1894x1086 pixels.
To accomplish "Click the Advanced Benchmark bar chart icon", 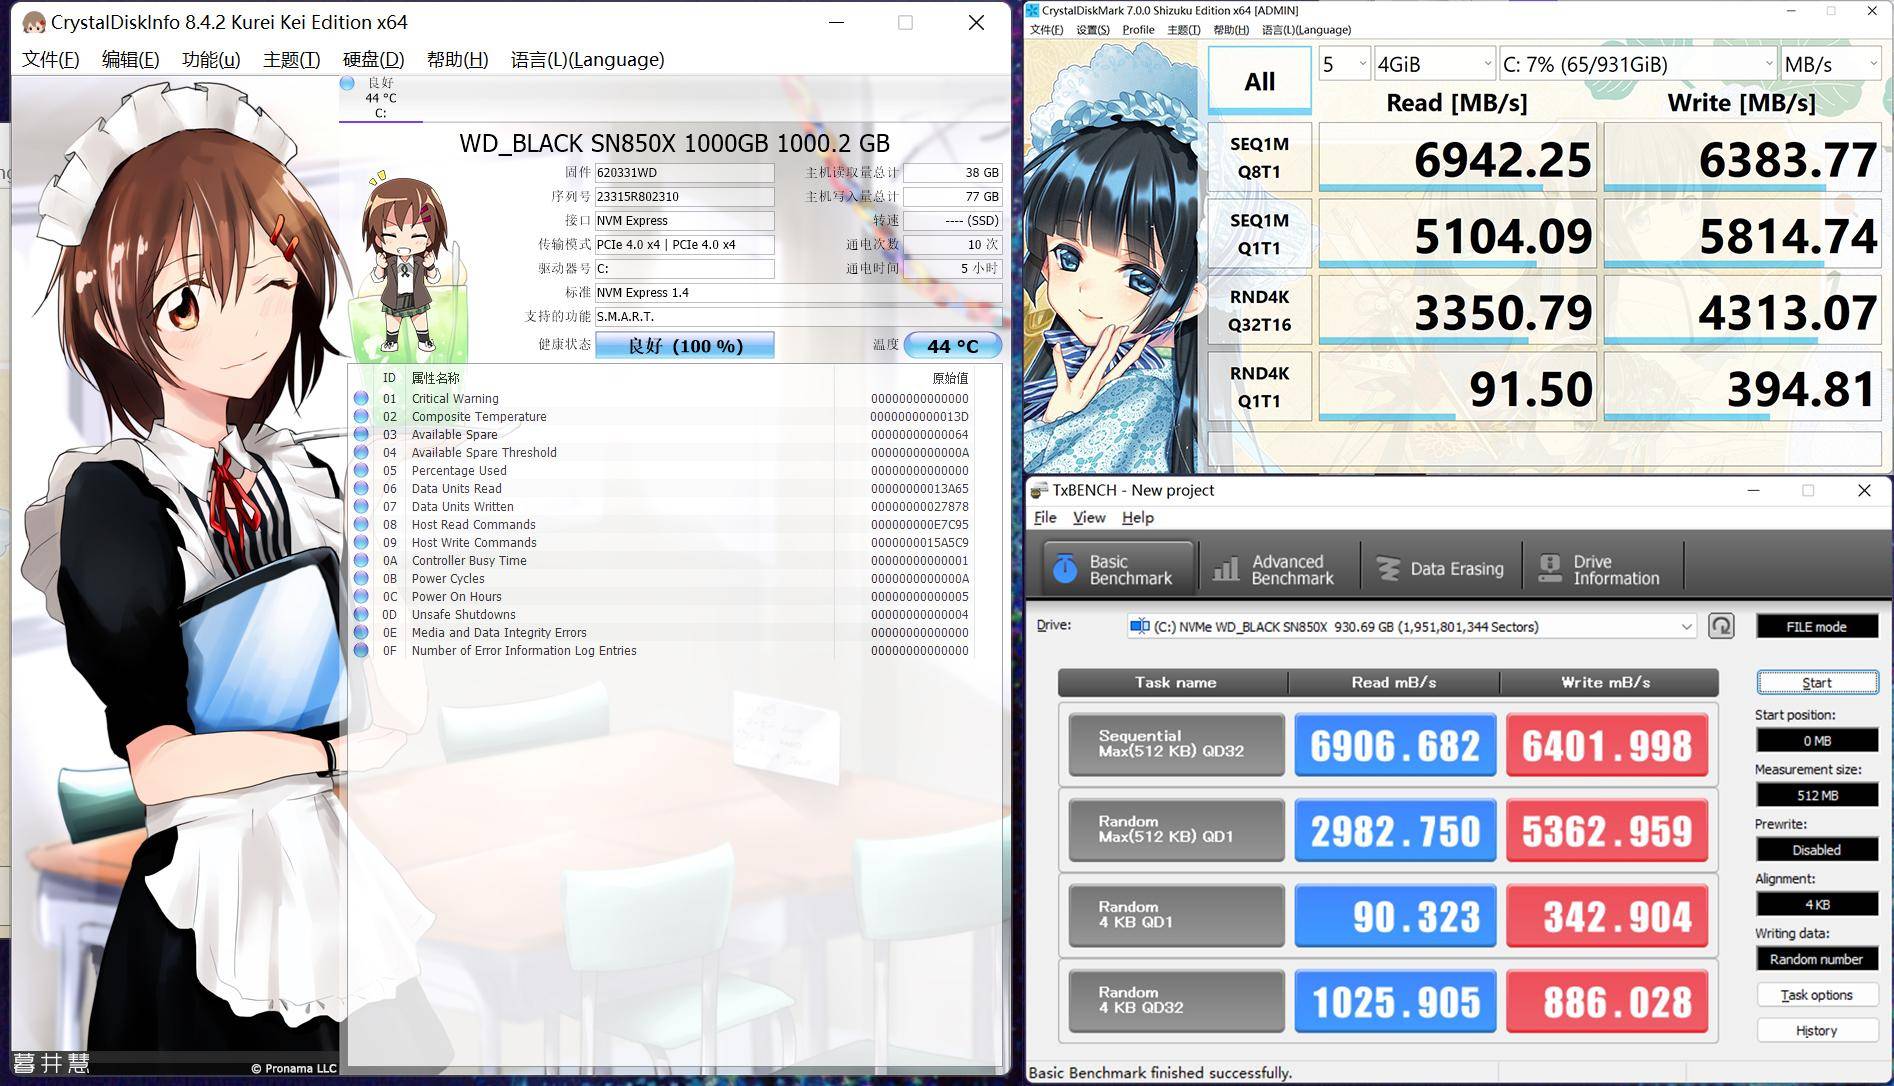I will [x=1225, y=569].
